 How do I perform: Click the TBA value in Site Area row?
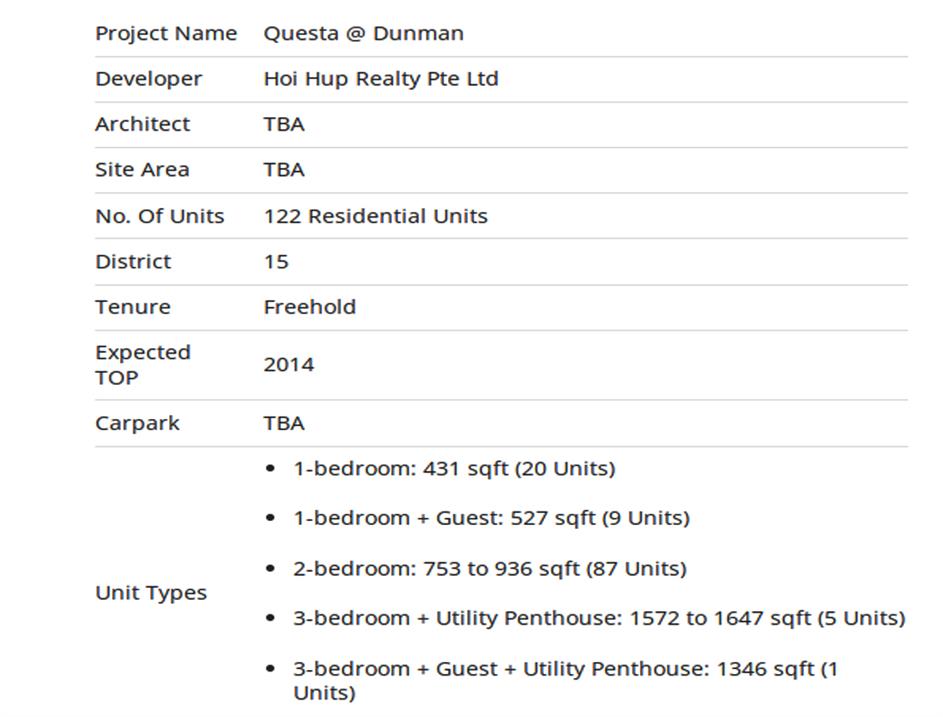coord(284,170)
